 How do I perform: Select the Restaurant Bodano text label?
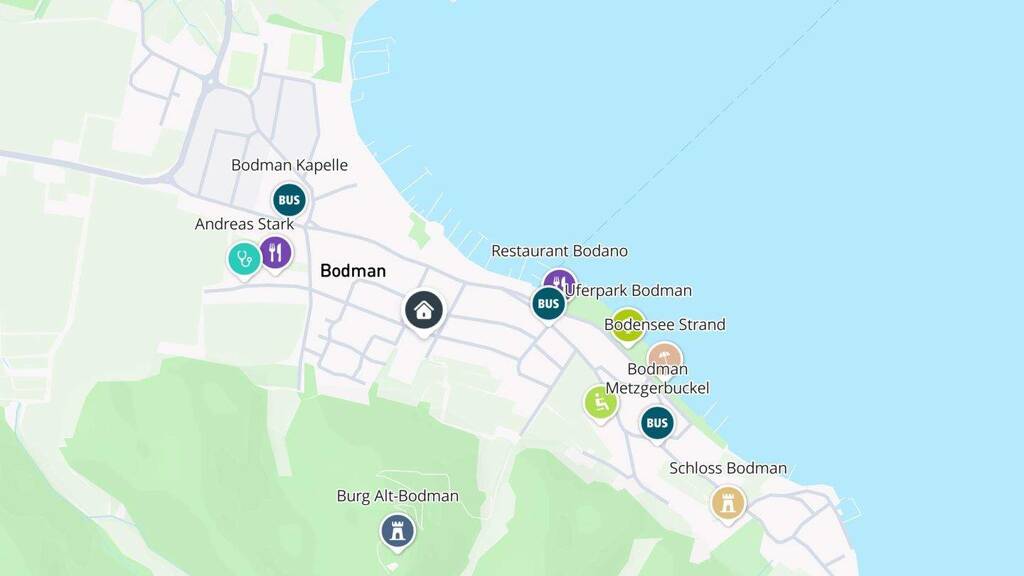tap(560, 251)
